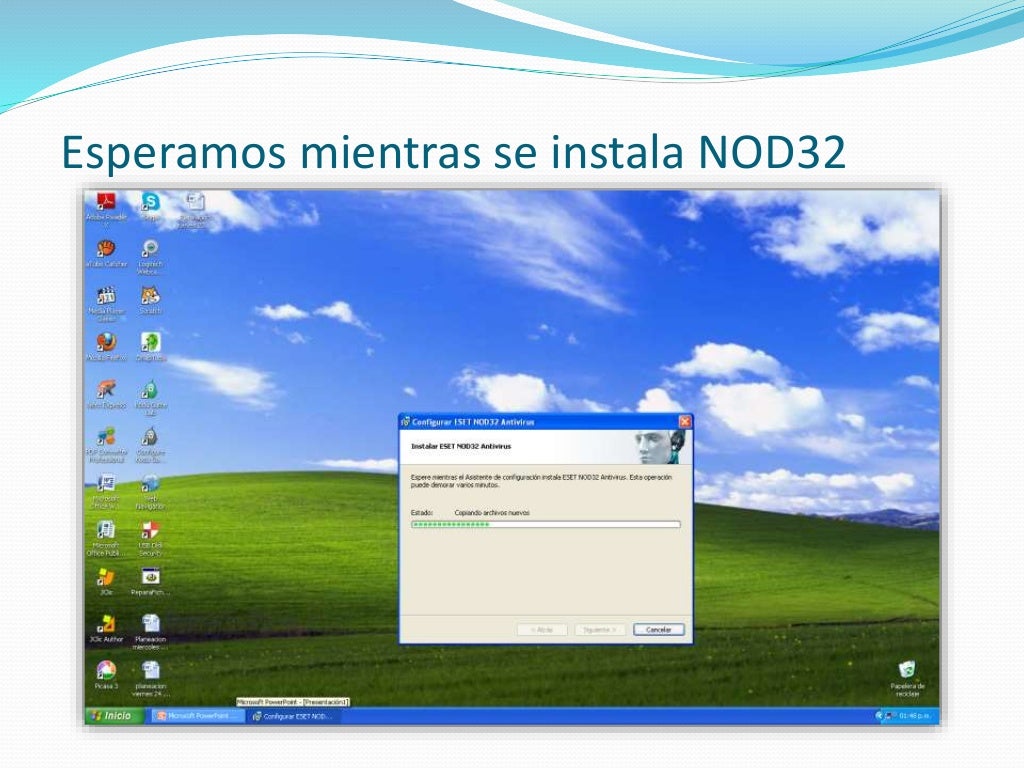1024x768 pixels.
Task: Select Configurar ESET NOD taskbar button
Action: (x=292, y=716)
